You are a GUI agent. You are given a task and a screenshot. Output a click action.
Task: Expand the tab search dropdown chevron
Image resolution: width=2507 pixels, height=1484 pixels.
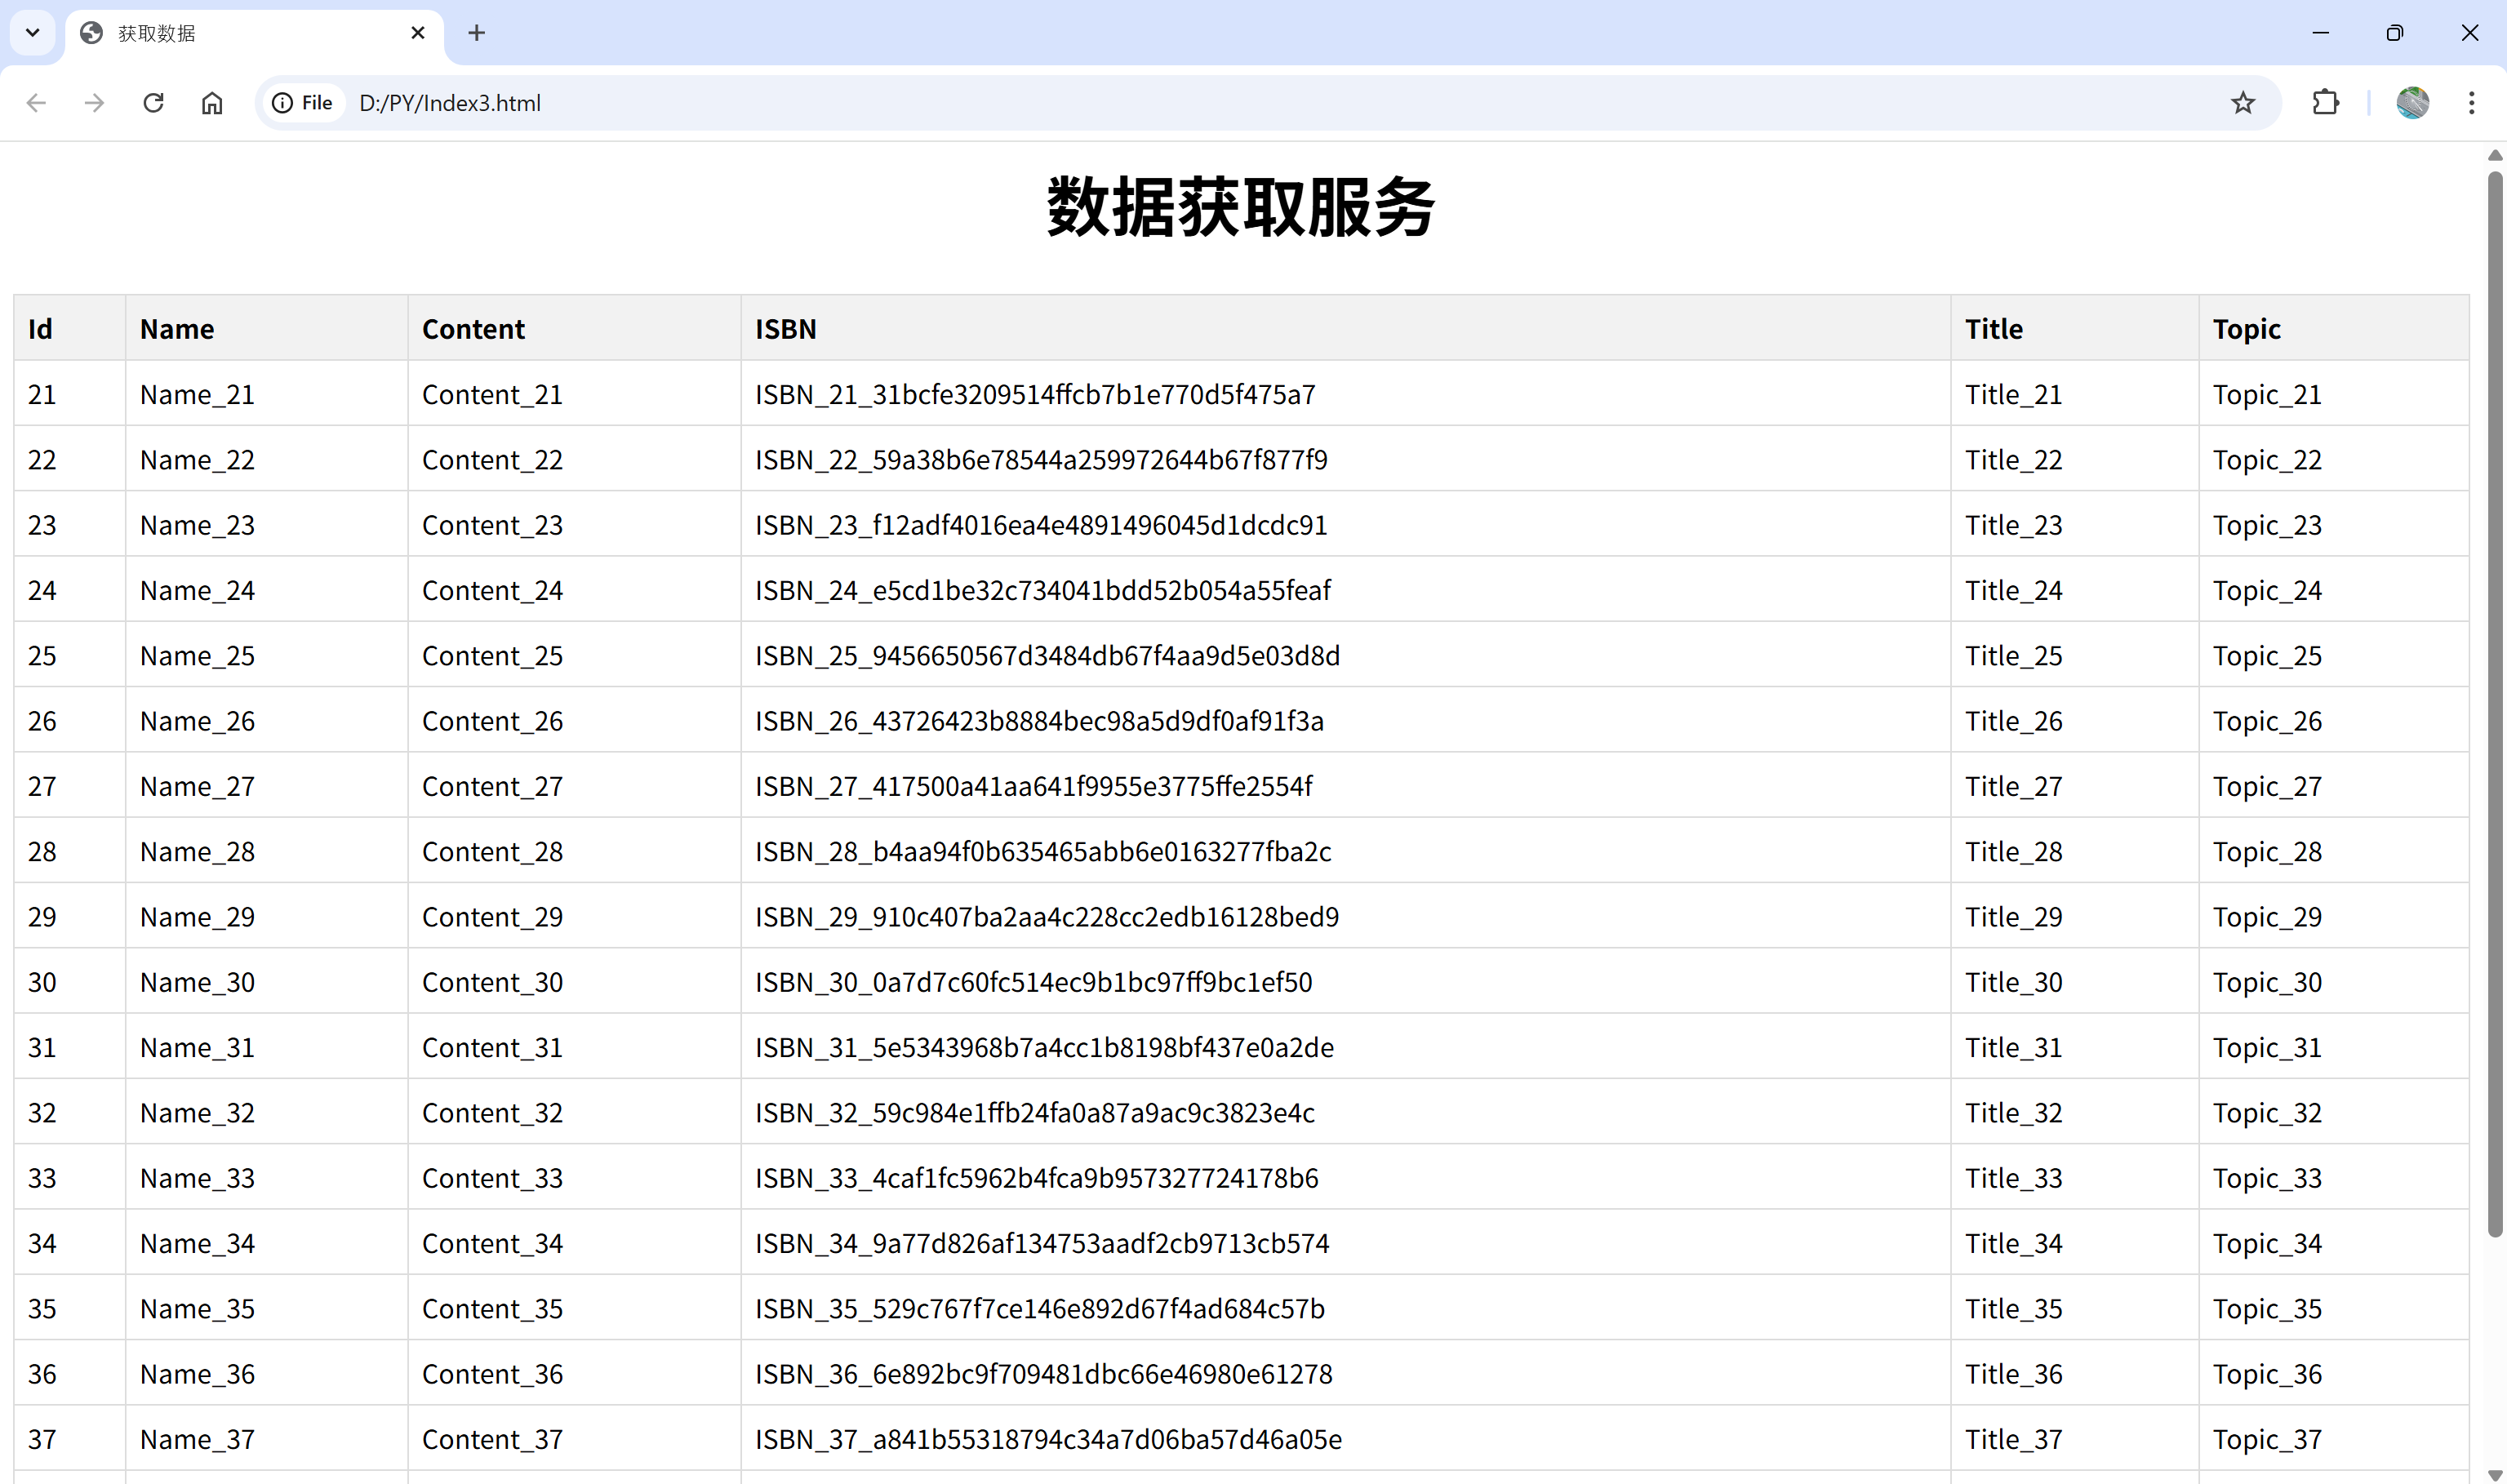(32, 33)
